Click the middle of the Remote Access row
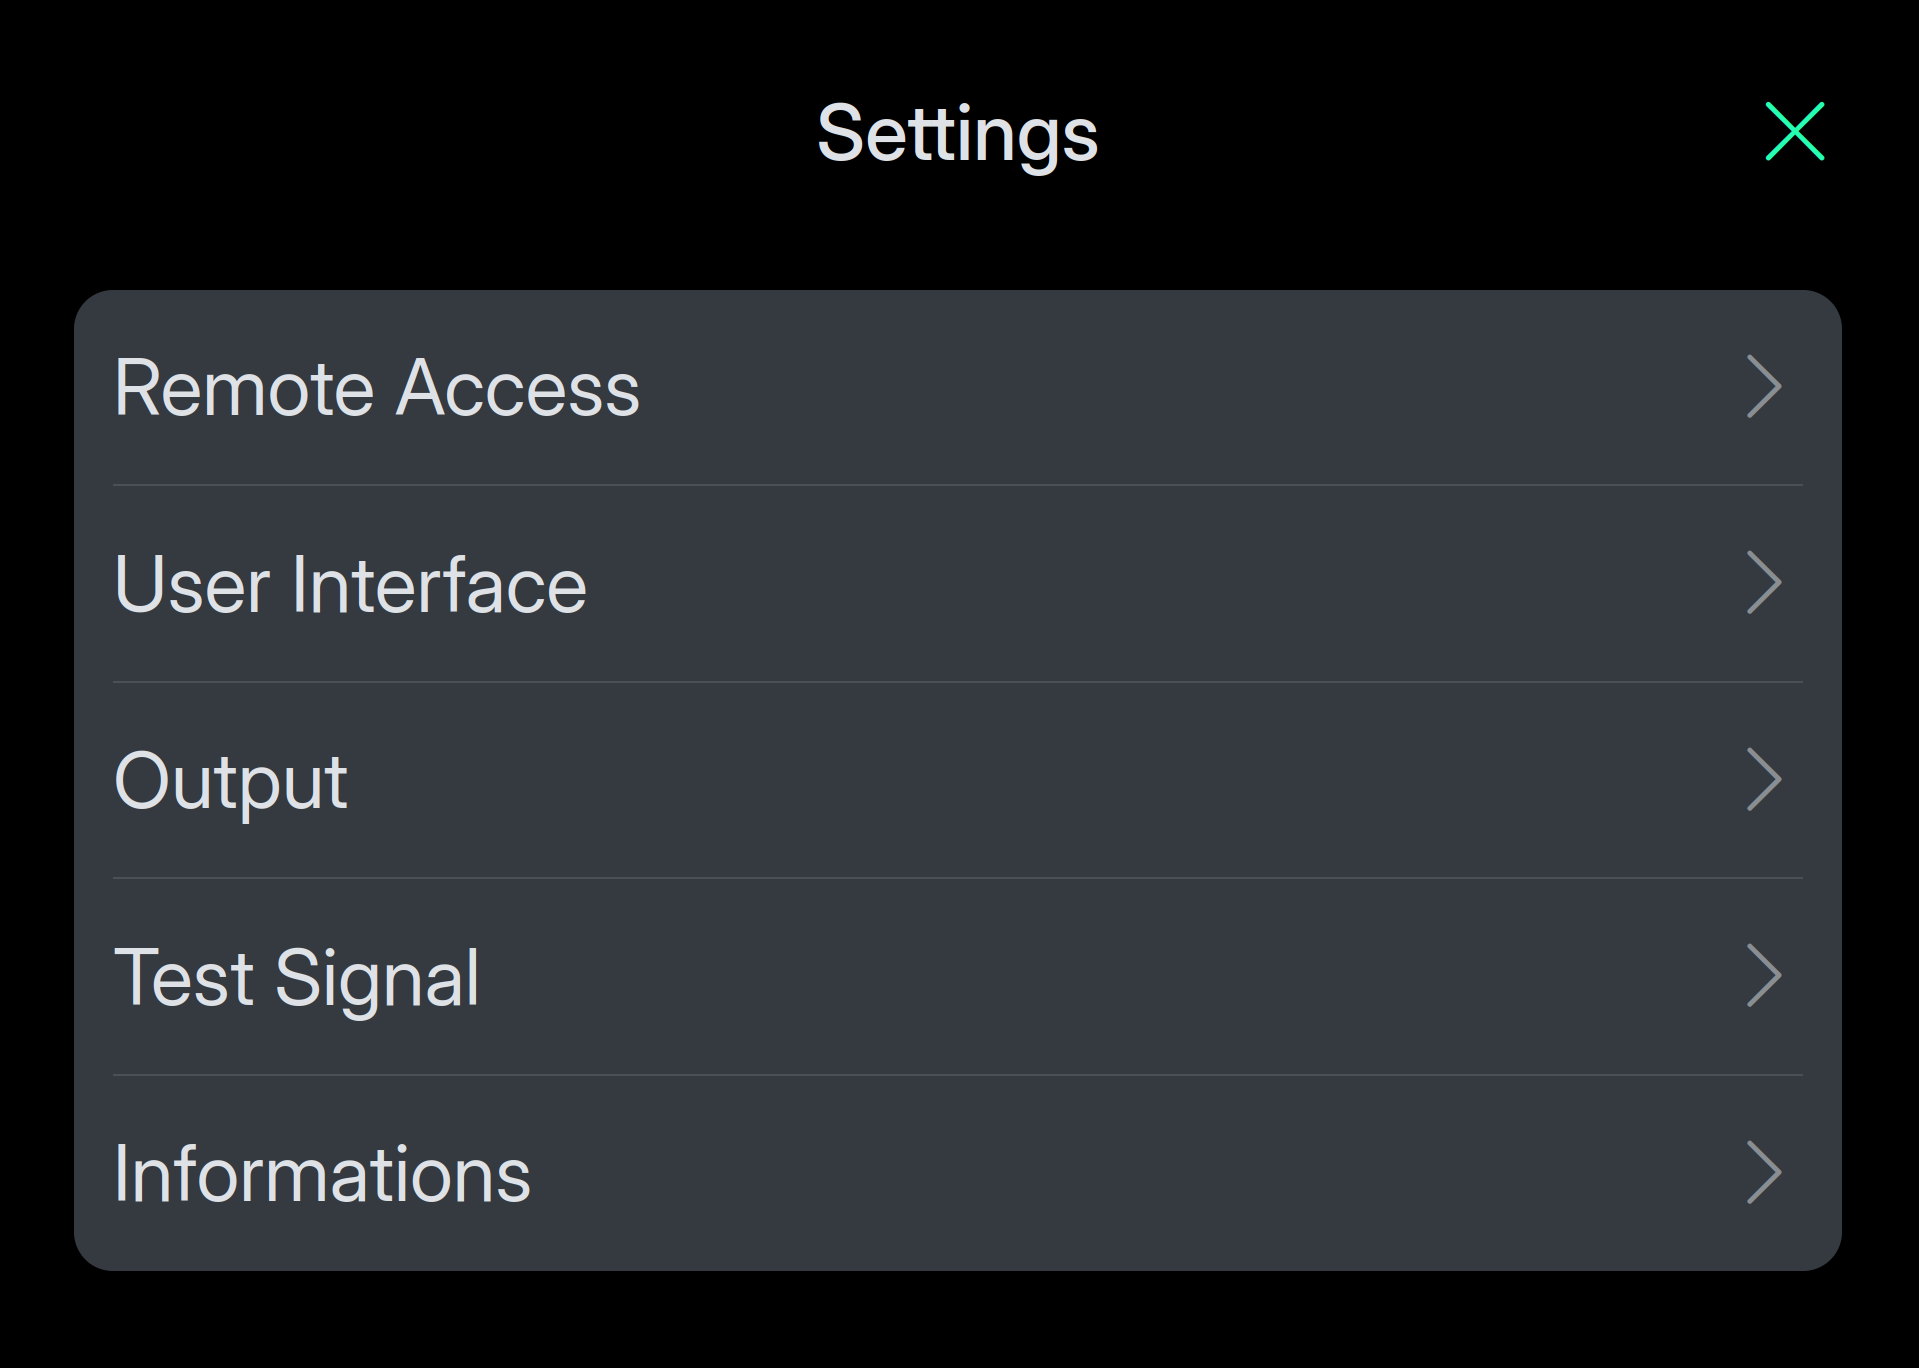This screenshot has width=1919, height=1368. click(957, 388)
